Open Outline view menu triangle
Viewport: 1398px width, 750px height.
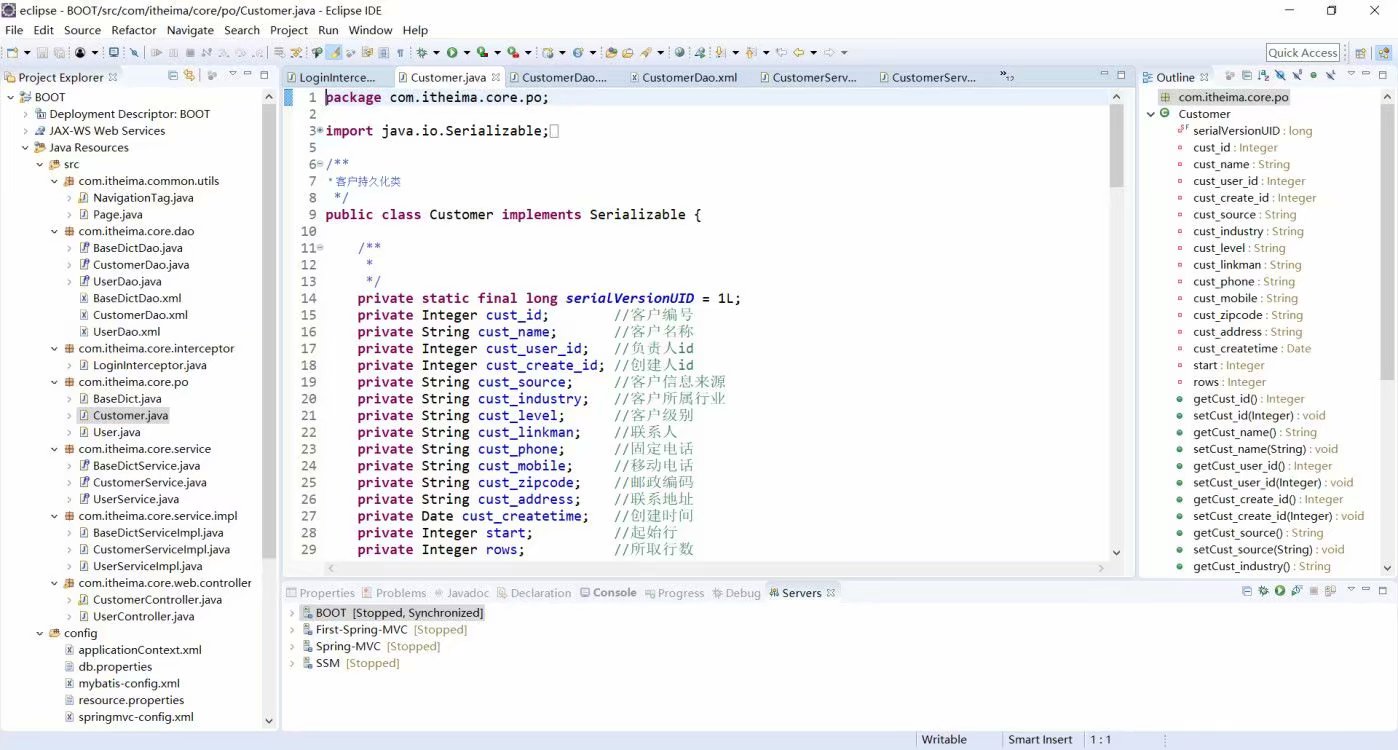1351,73
